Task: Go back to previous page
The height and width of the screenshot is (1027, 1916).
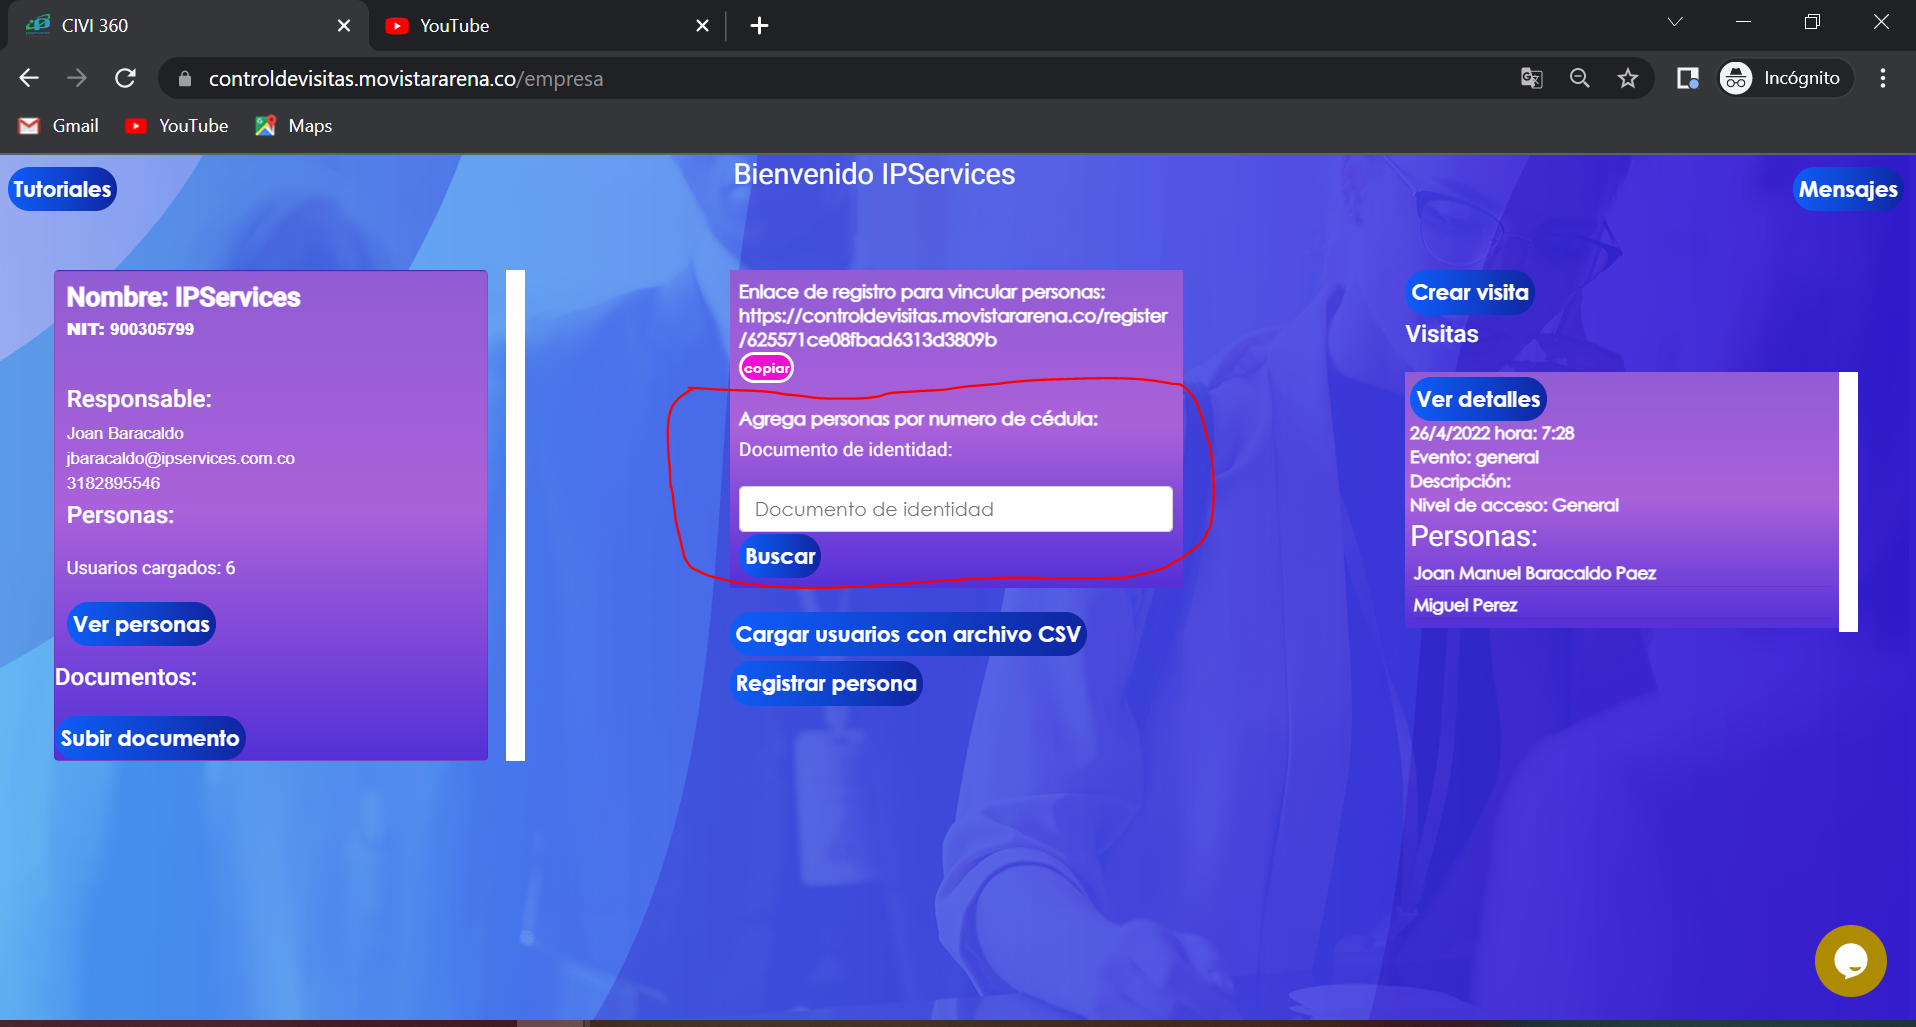Action: pyautogui.click(x=29, y=78)
